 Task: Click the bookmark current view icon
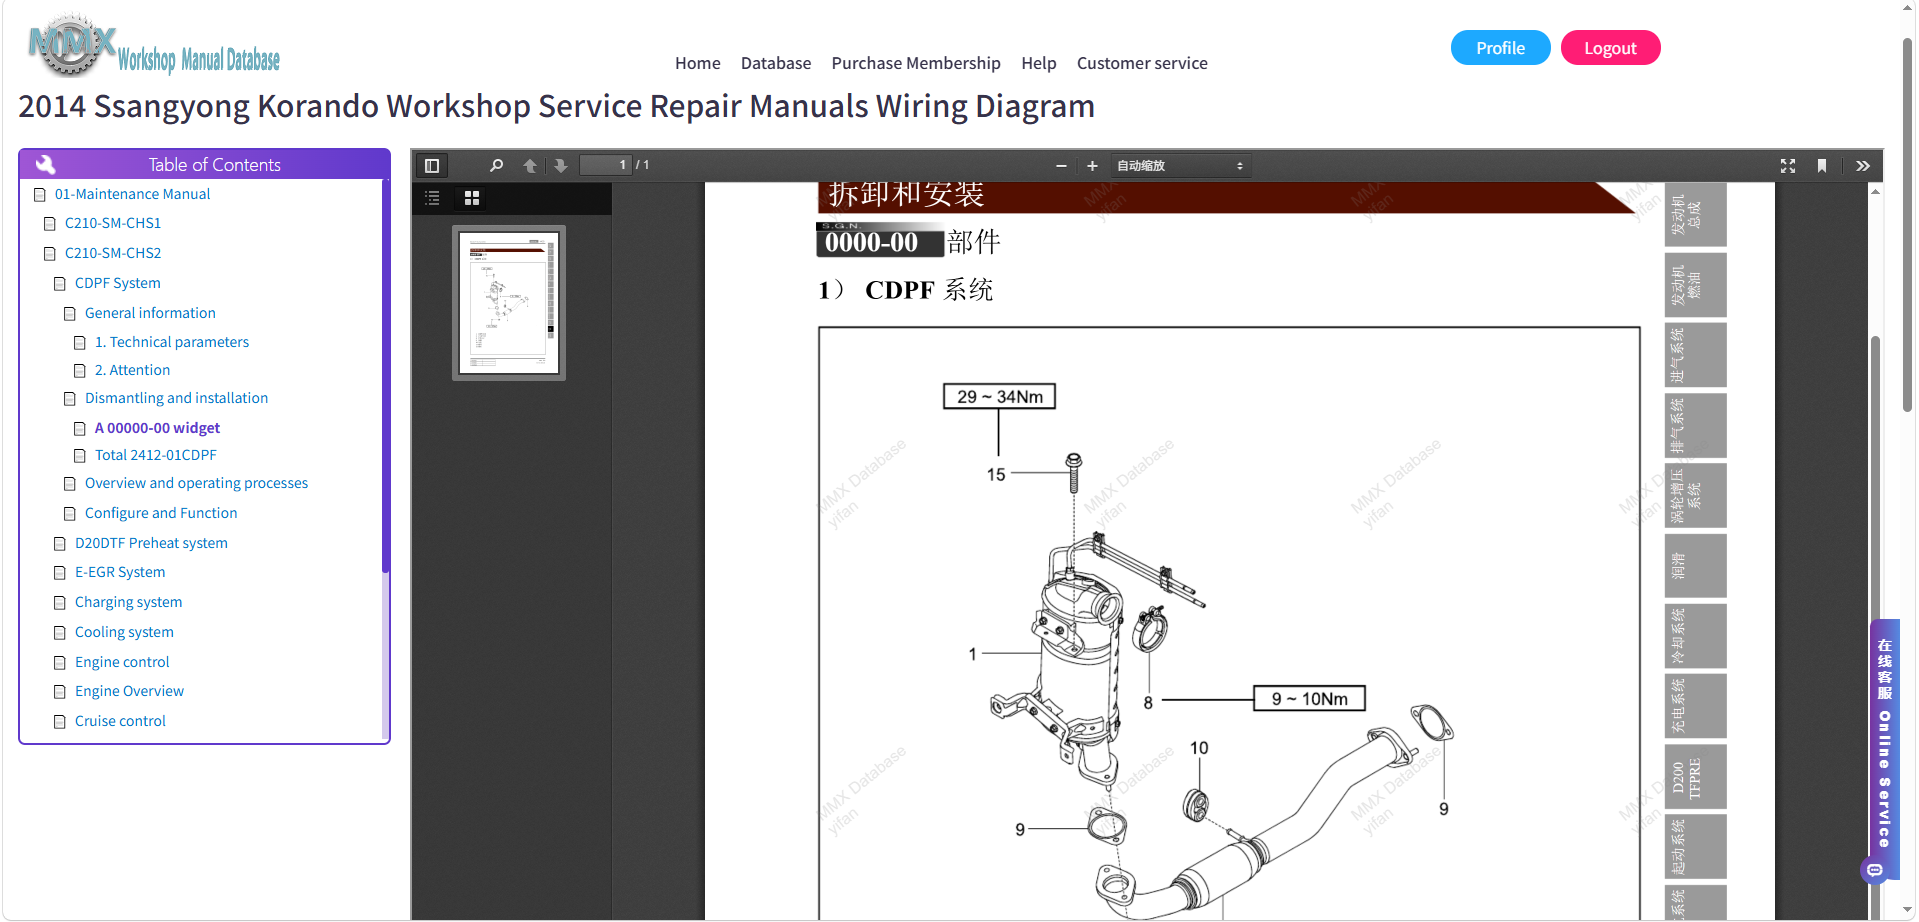point(1822,166)
